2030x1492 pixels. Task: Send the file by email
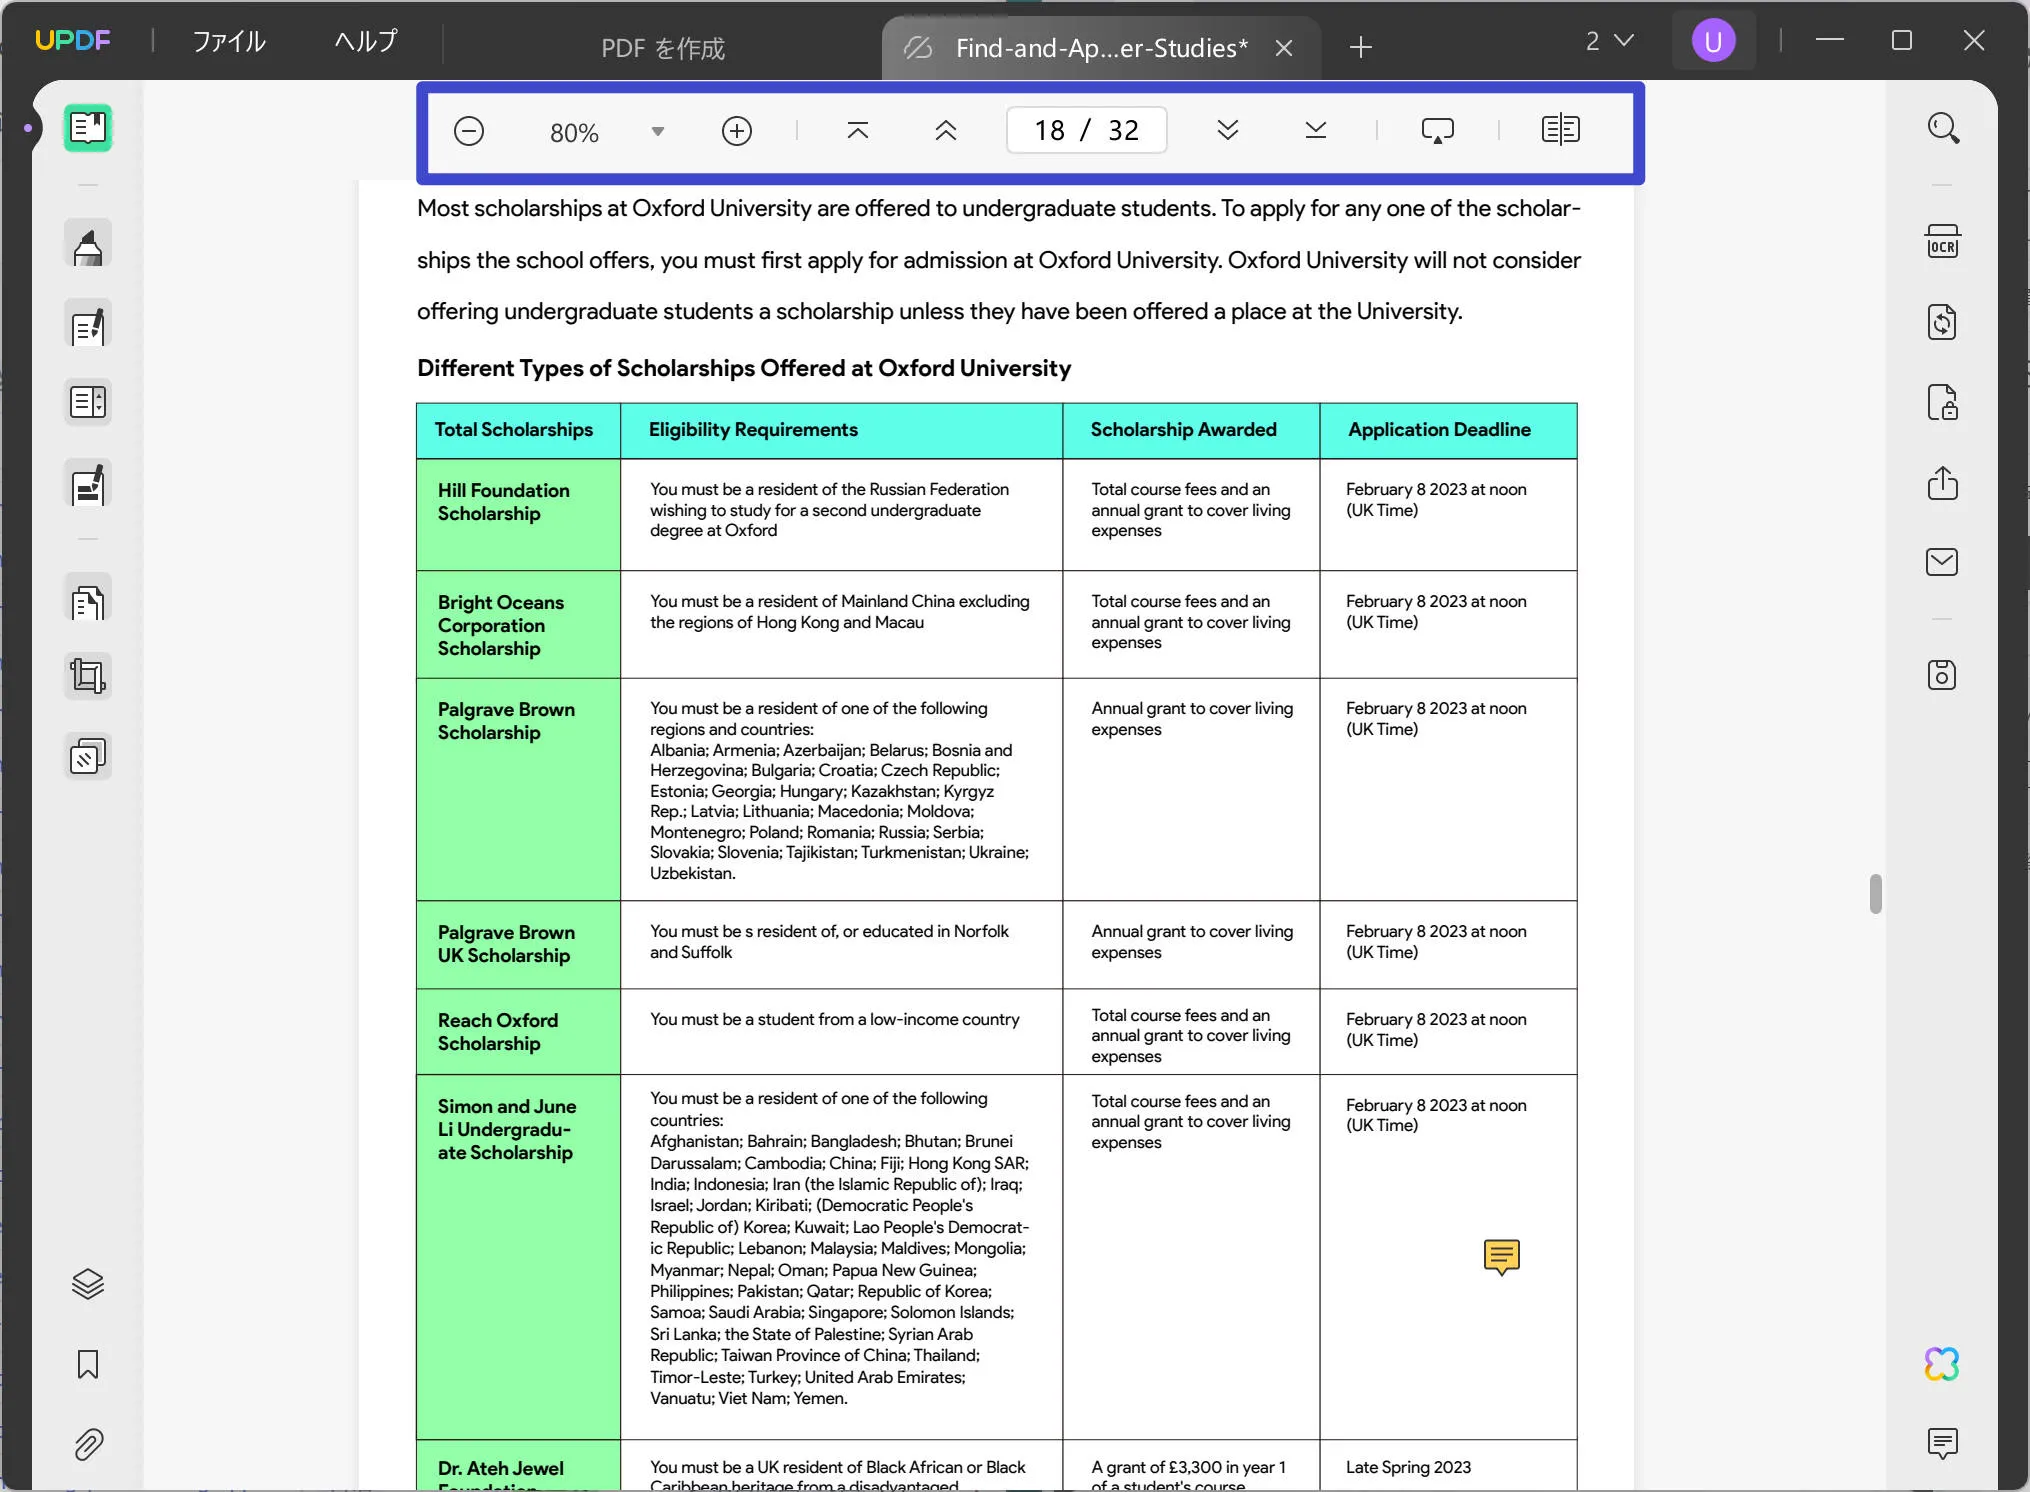point(1943,562)
